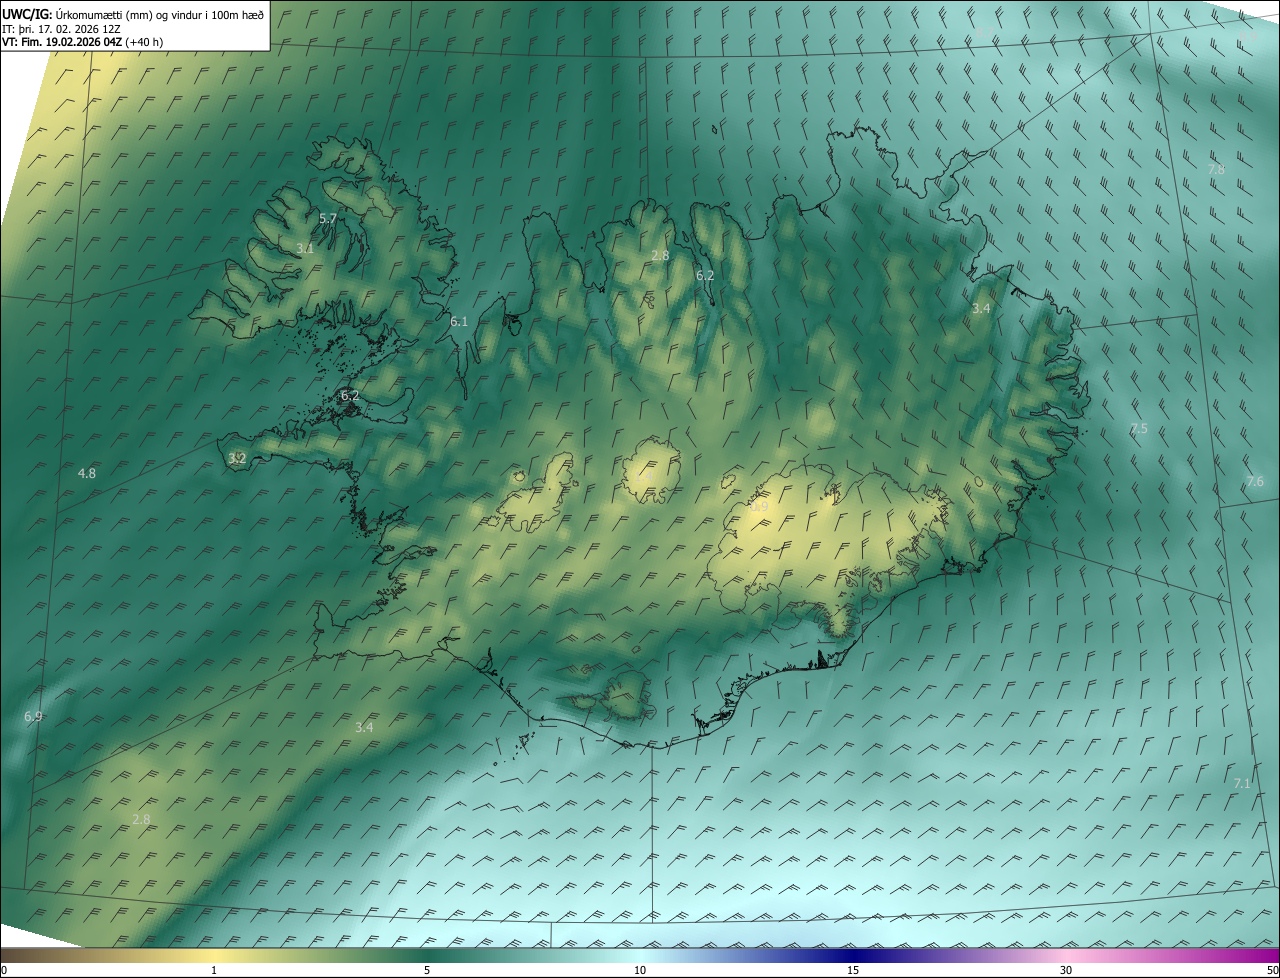This screenshot has width=1280, height=978.
Task: Click the 3.4 value in northeast Iceland
Action: (x=981, y=309)
